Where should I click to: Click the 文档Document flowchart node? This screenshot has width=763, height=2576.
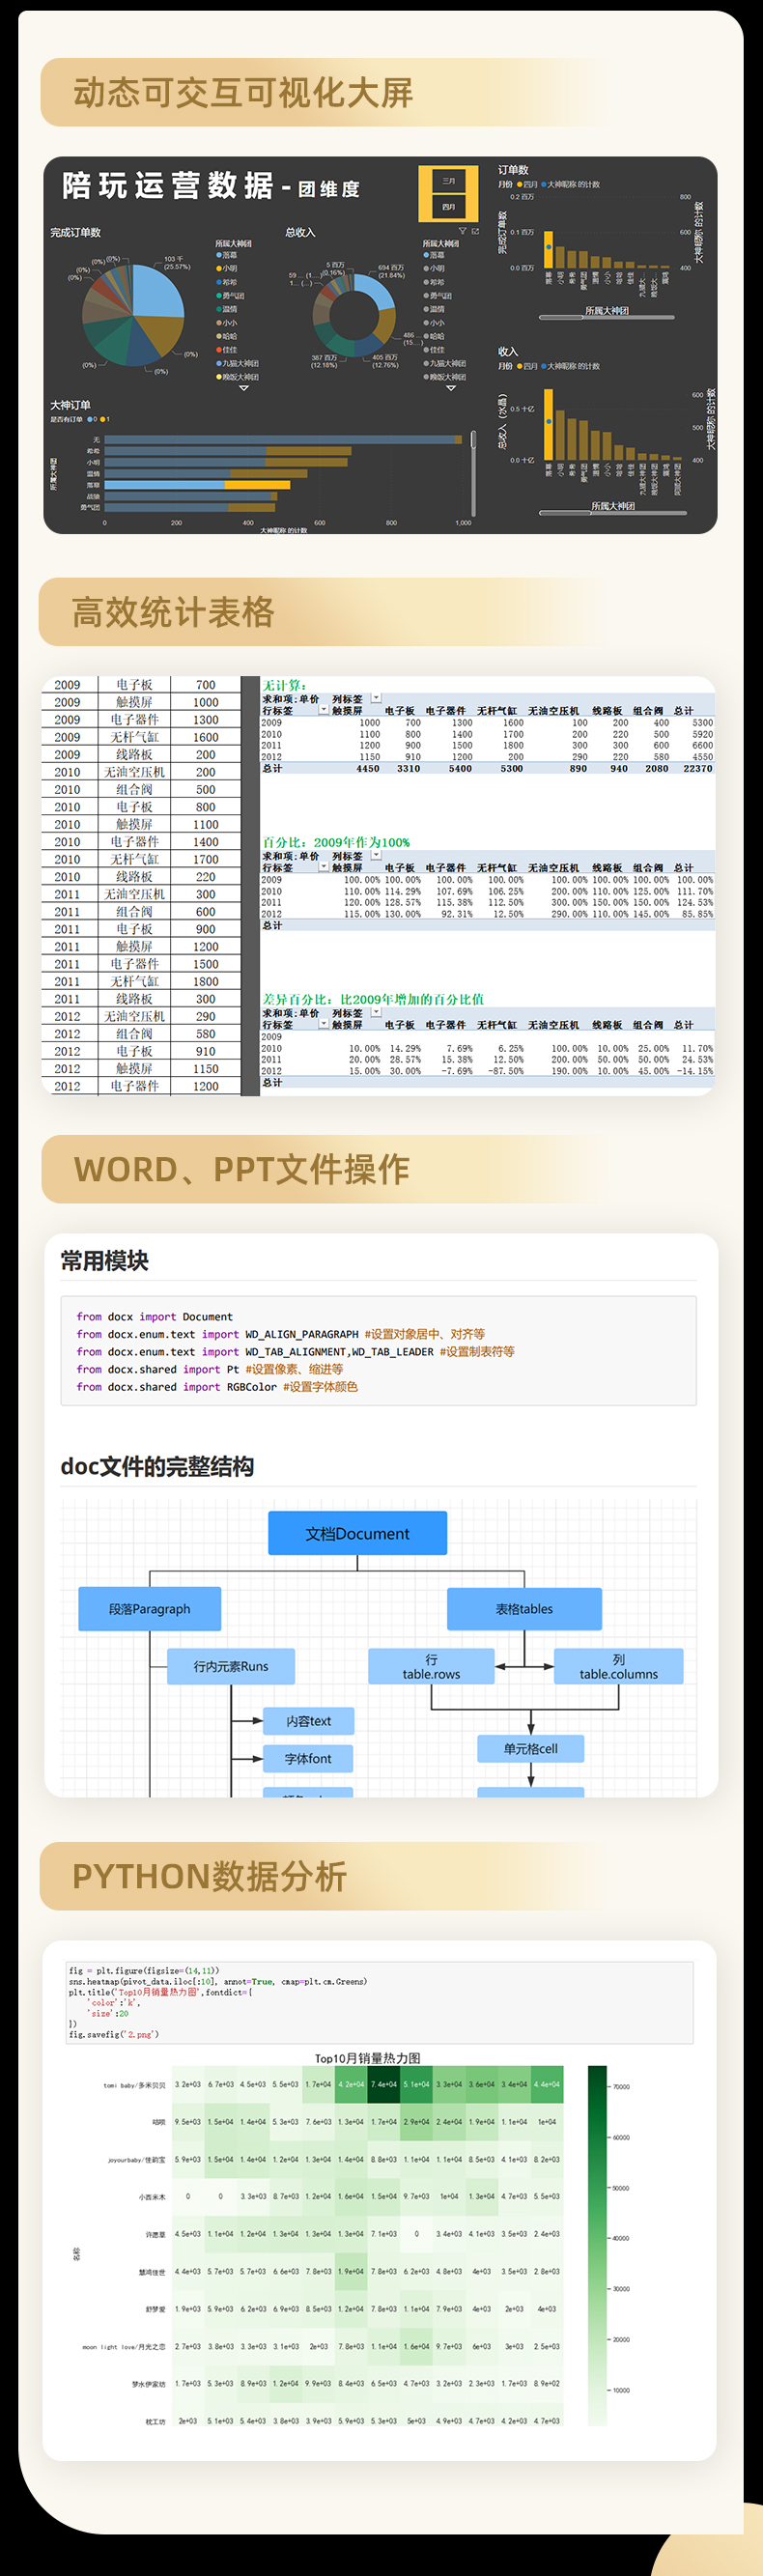(x=357, y=1533)
